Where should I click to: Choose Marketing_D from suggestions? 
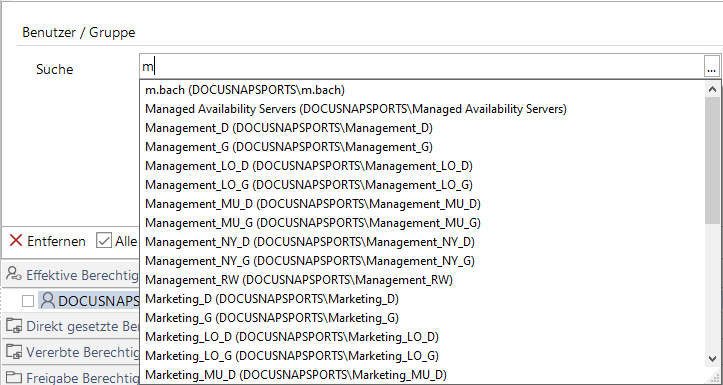click(x=272, y=299)
